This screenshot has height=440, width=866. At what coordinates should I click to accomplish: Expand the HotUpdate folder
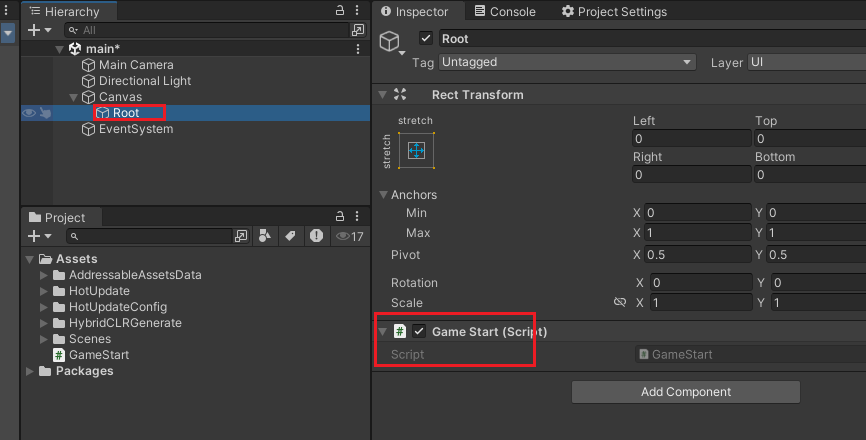(44, 291)
